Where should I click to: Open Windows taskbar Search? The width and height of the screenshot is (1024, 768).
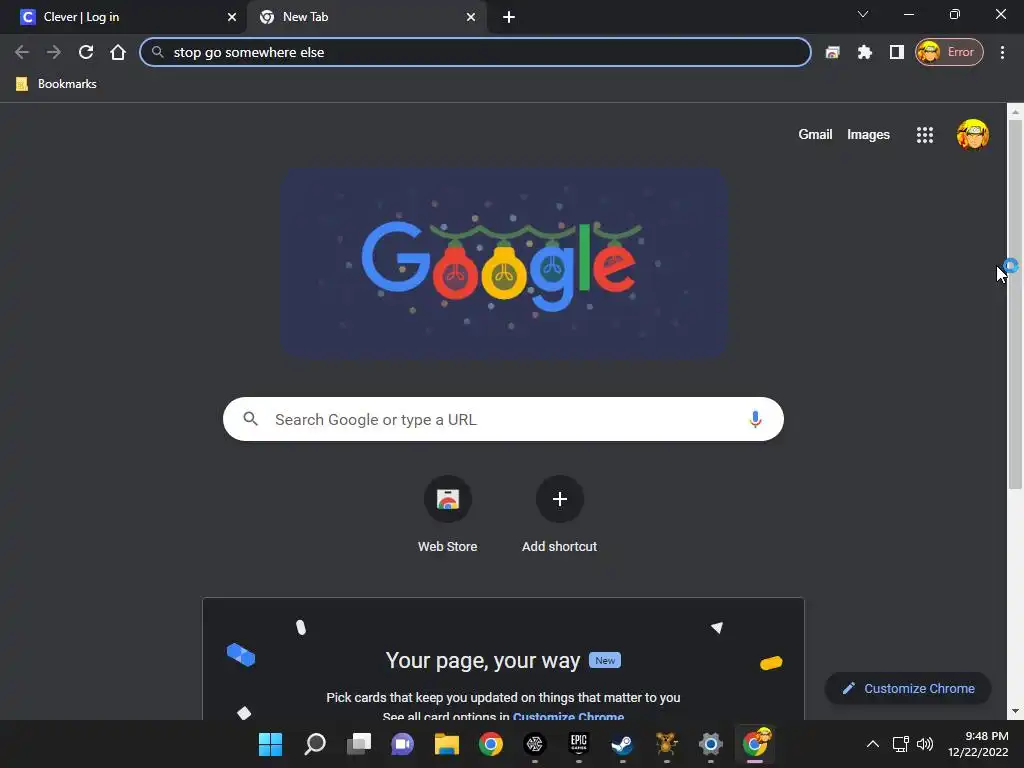click(x=315, y=744)
